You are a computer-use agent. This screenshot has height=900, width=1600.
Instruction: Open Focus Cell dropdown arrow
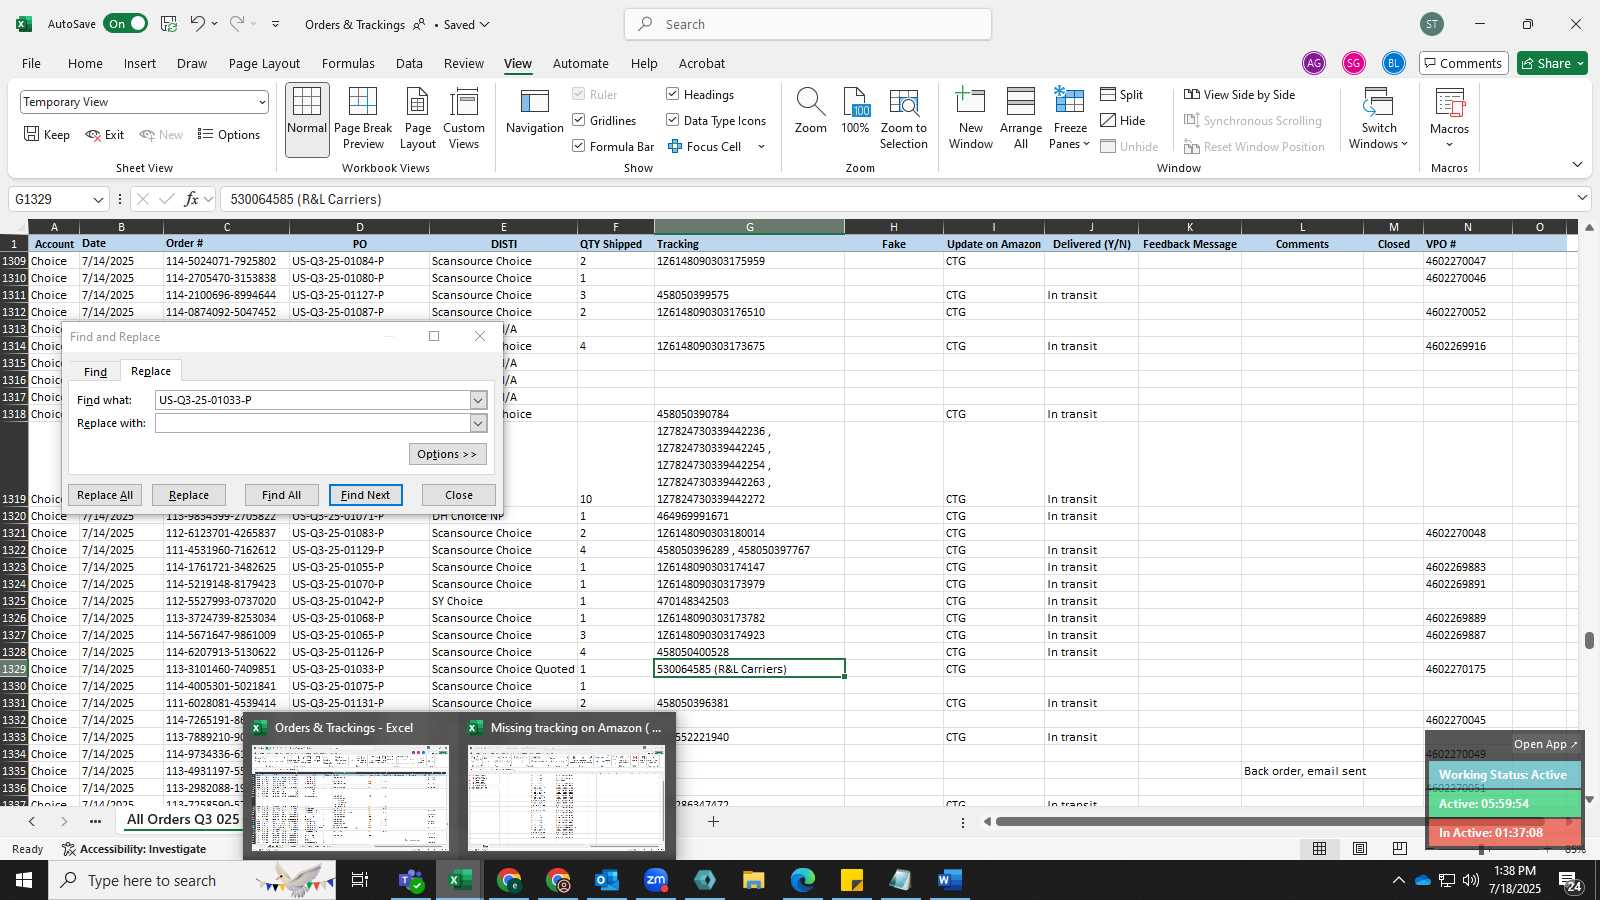(x=761, y=146)
